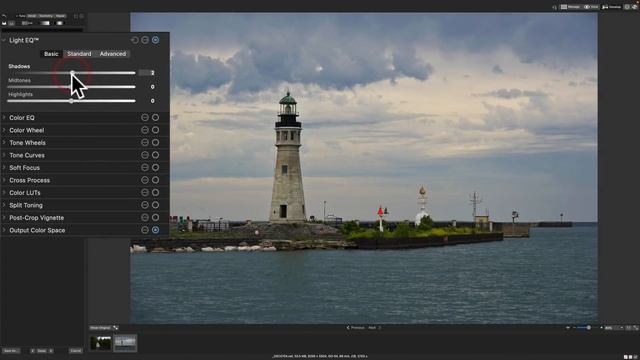The image size is (640, 360).
Task: Enable the Post-Crop Vignette group circle
Action: (156, 218)
